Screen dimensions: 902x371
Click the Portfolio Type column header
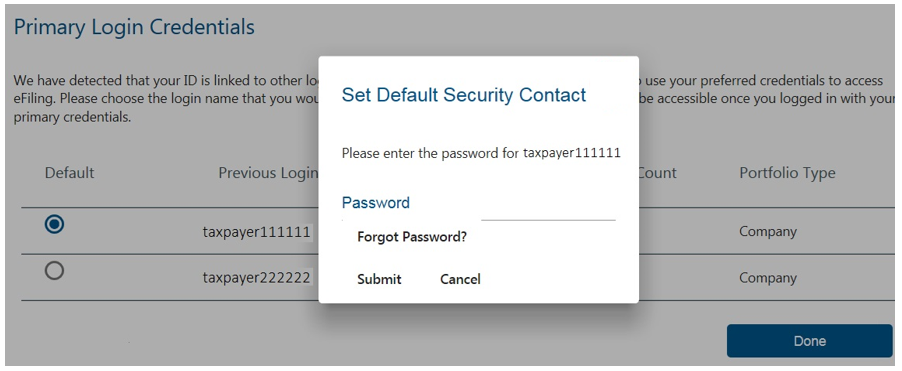pyautogui.click(x=788, y=173)
